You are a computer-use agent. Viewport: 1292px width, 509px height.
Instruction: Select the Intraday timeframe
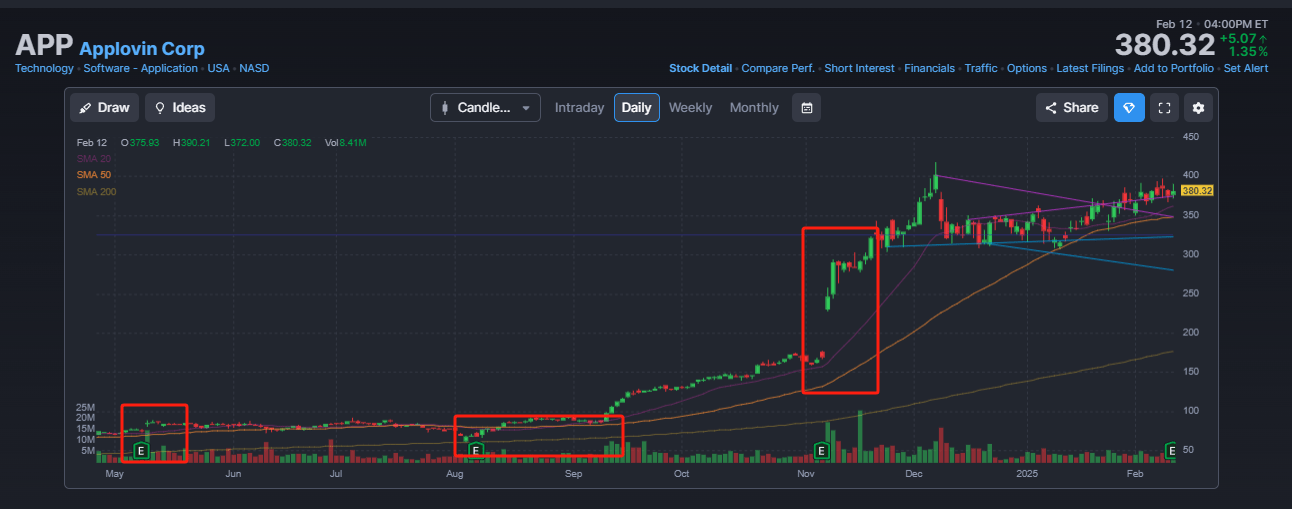(x=579, y=108)
